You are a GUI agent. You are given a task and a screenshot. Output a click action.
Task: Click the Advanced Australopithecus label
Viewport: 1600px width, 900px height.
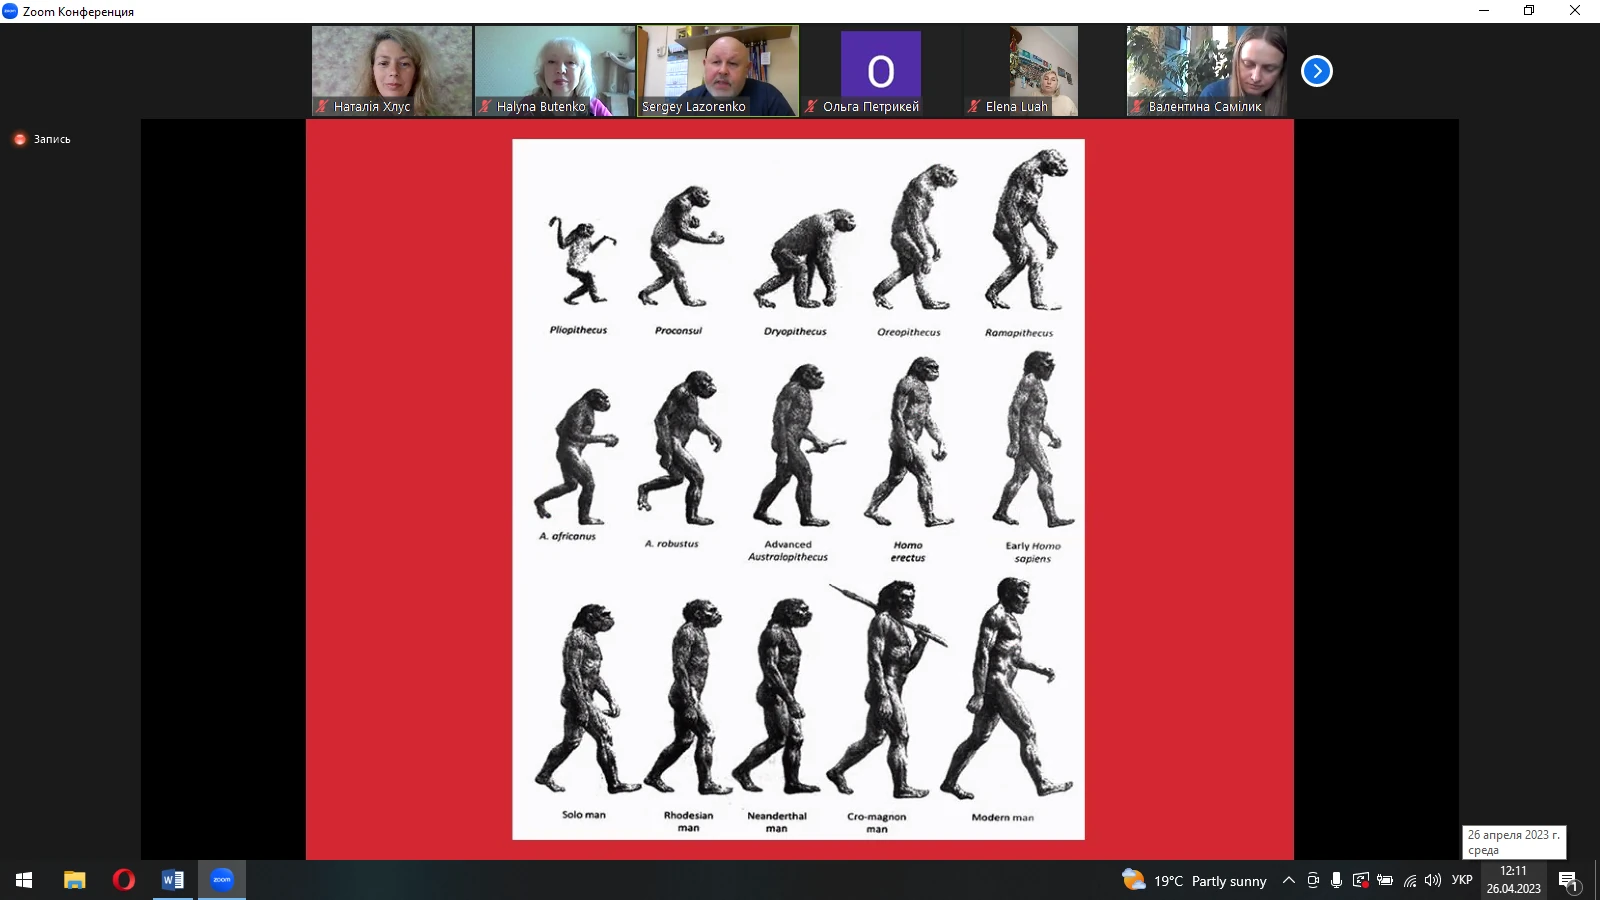click(788, 551)
